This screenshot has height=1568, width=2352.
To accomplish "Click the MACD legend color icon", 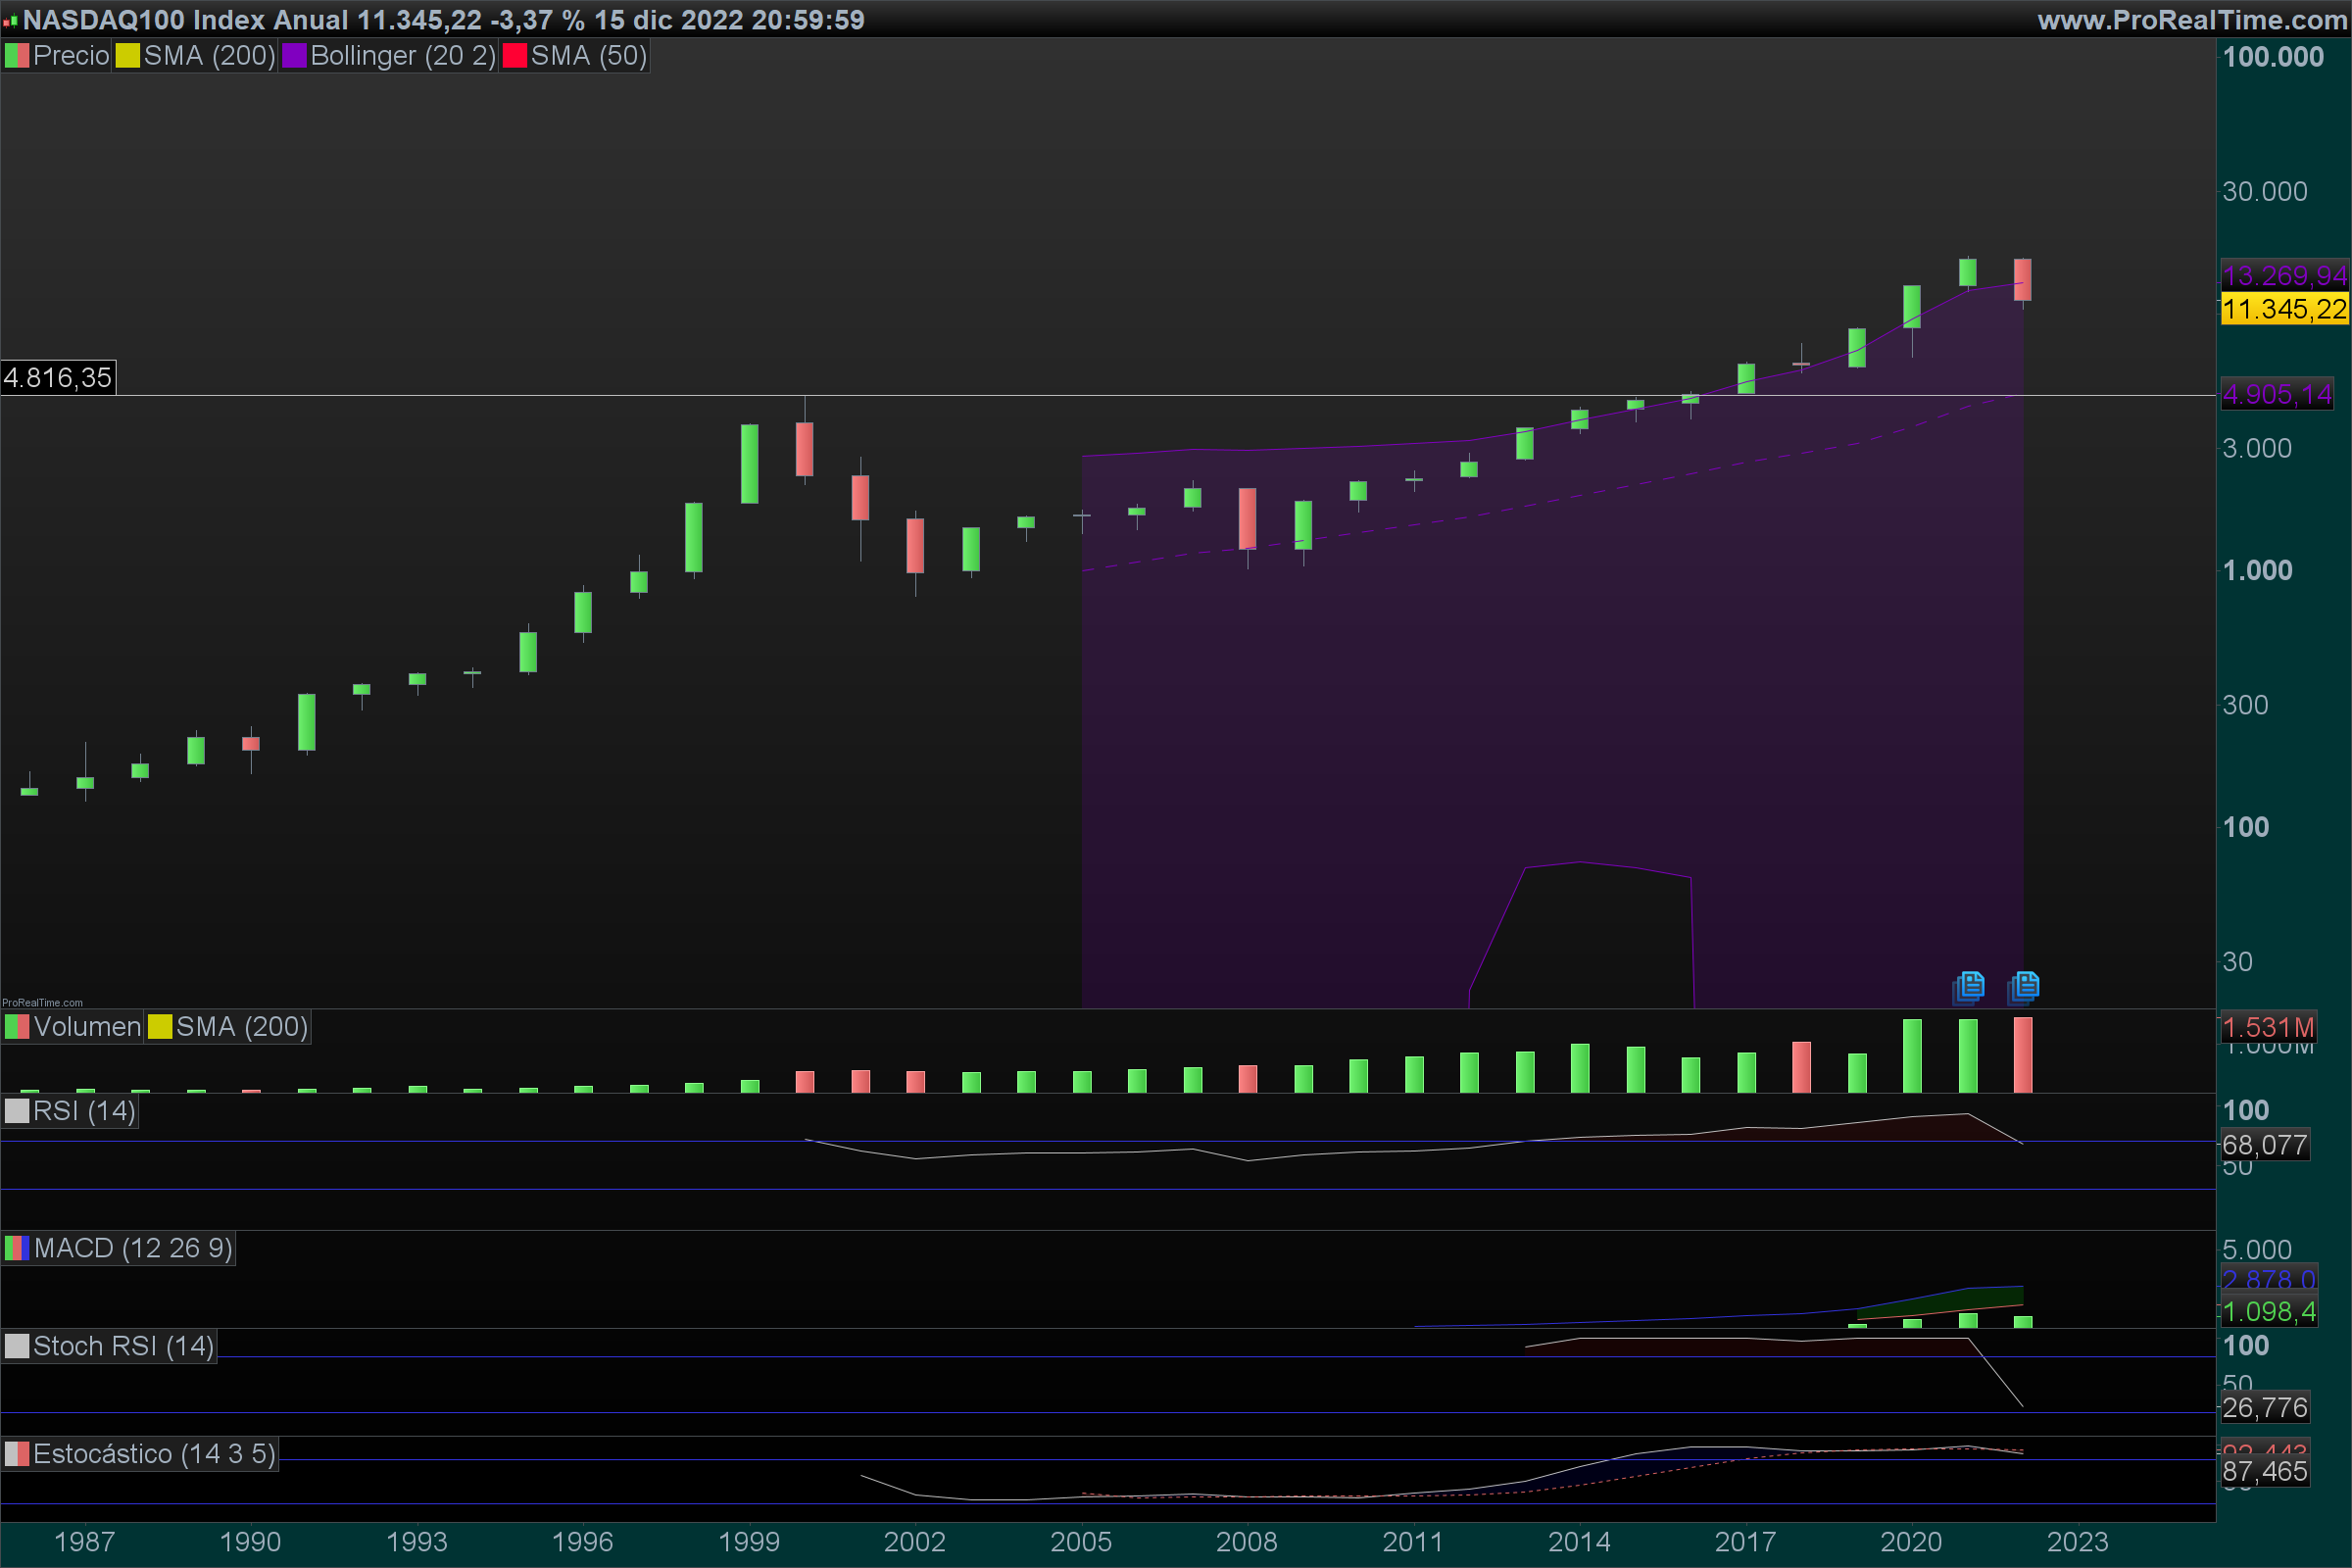I will pos(17,1248).
